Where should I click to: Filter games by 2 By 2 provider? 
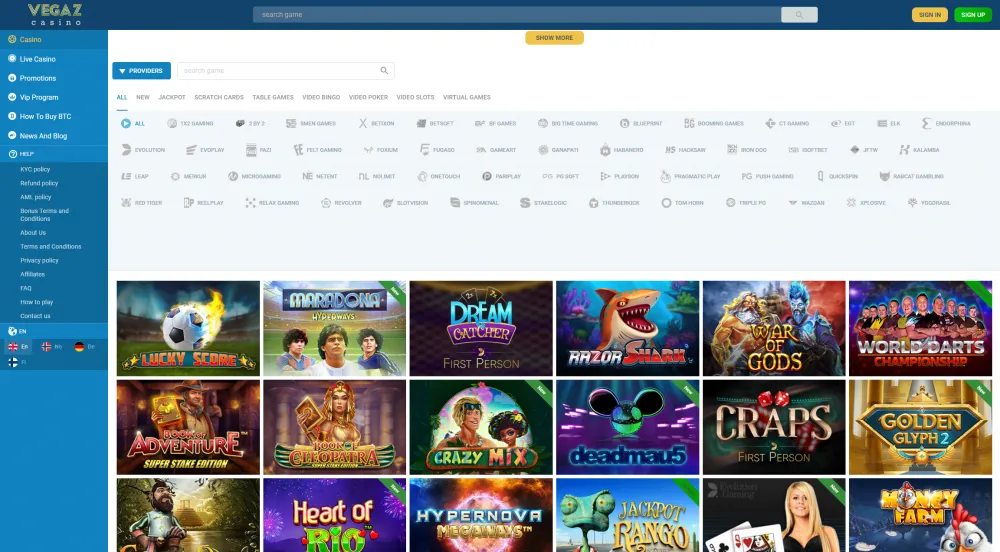(x=250, y=124)
